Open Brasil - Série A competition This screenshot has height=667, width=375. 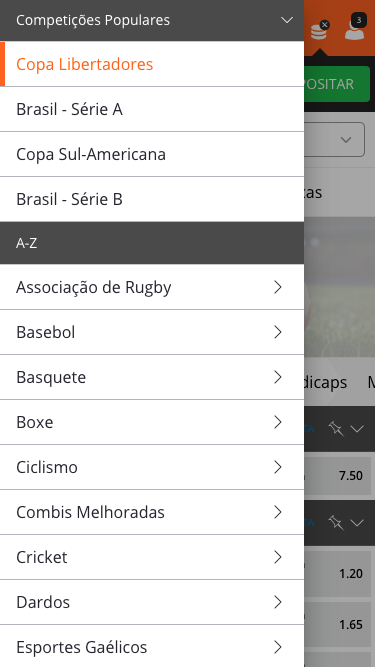pyautogui.click(x=152, y=109)
